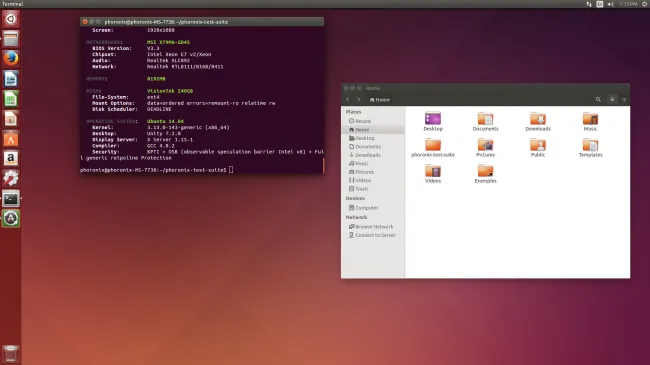Select Home in the Places sidebar
This screenshot has height=365, width=650.
373,129
